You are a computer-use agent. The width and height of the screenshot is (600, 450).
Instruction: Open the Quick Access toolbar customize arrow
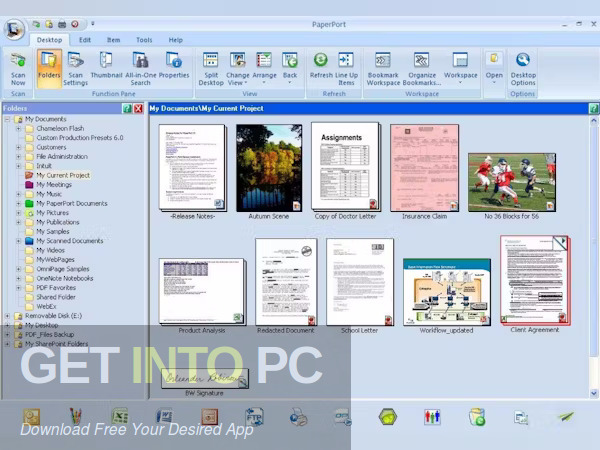tap(93, 24)
